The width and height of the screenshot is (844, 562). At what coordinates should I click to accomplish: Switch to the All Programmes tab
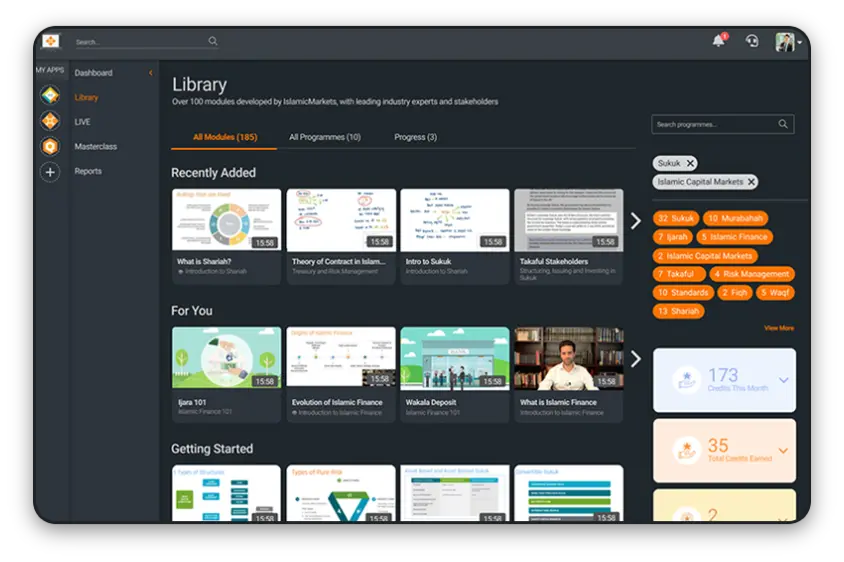pos(325,137)
